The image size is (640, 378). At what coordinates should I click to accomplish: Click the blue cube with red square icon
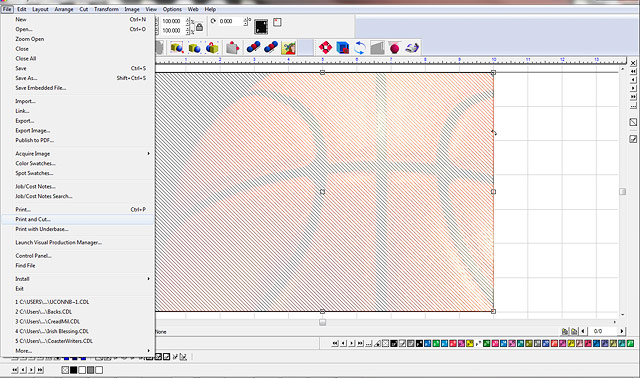click(342, 48)
